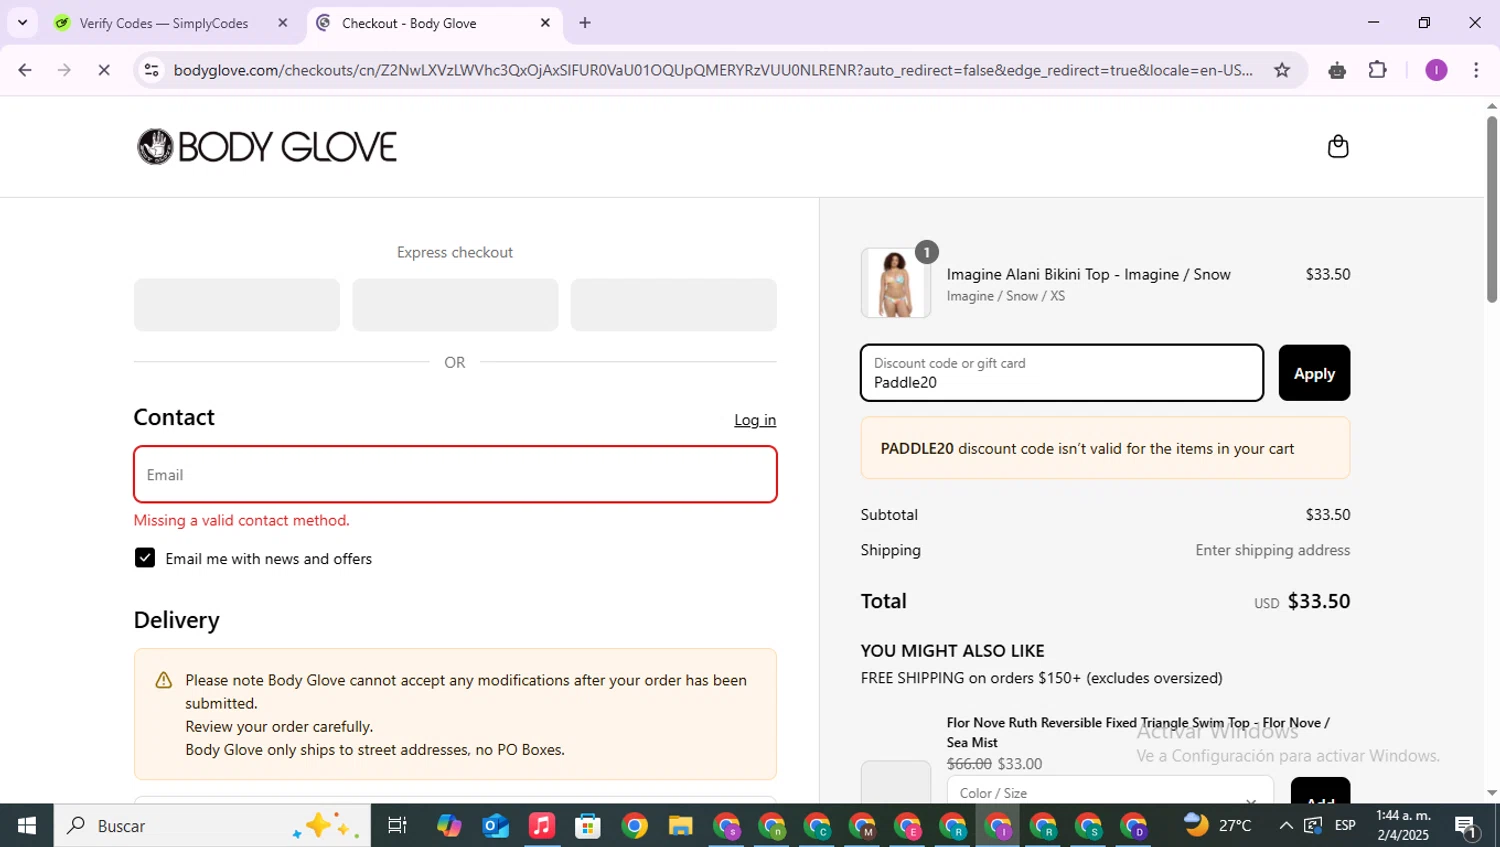This screenshot has width=1500, height=847.
Task: Open the shopping bag cart icon
Action: point(1338,147)
